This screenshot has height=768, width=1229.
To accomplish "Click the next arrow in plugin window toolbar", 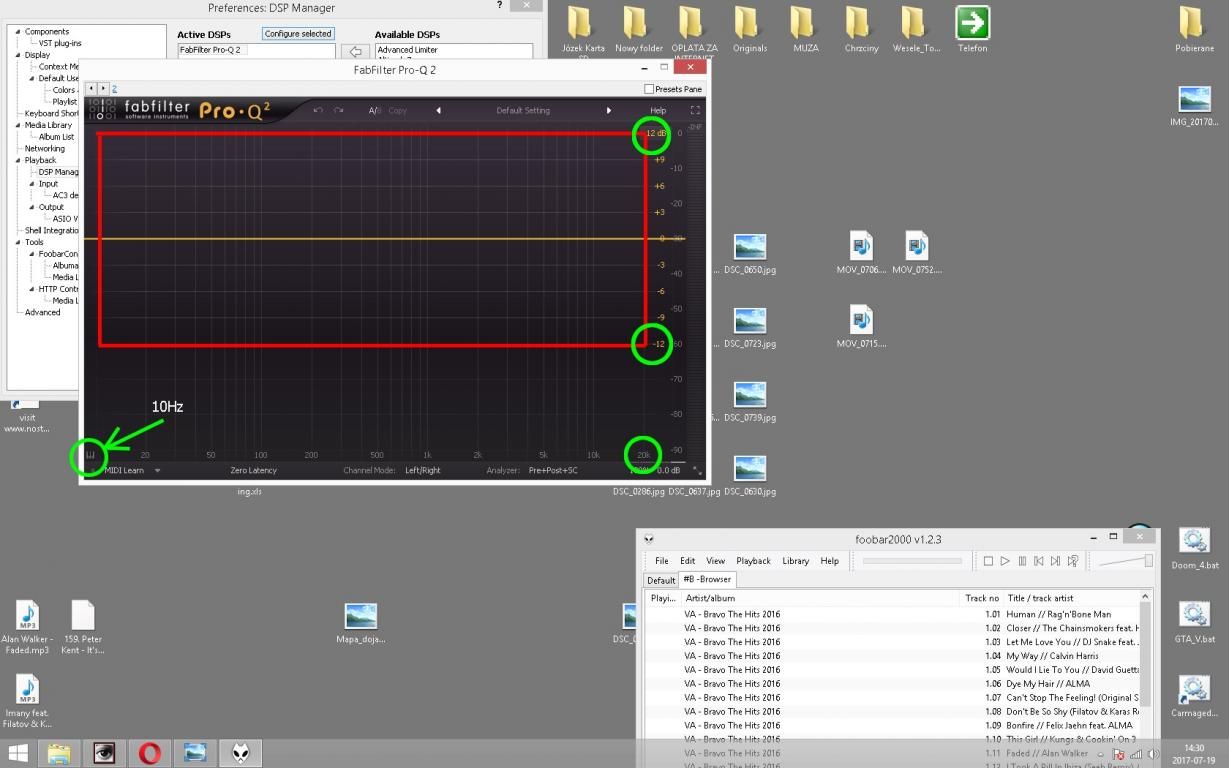I will pos(102,89).
